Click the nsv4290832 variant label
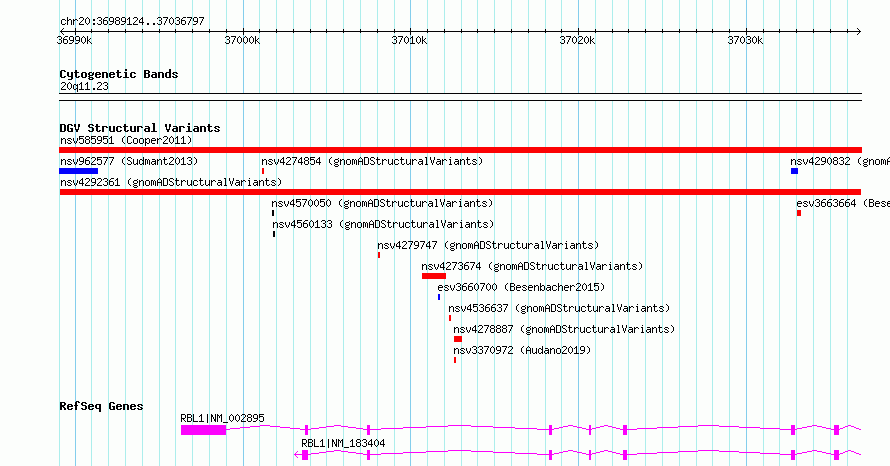 [x=839, y=161]
